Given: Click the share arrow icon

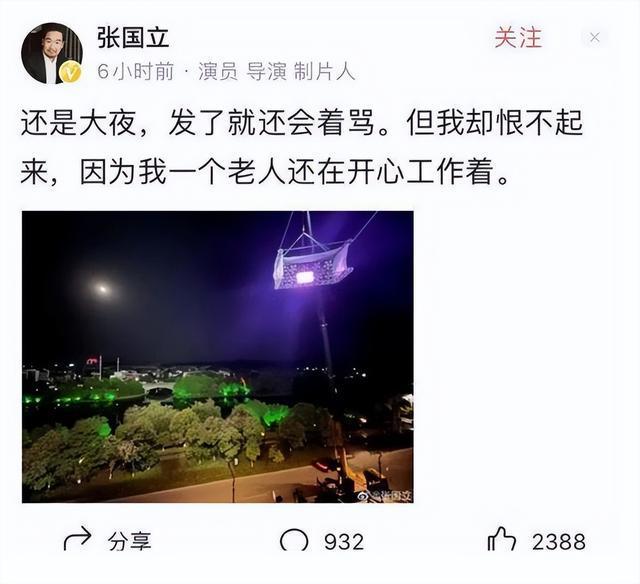Looking at the screenshot, I should (77, 538).
